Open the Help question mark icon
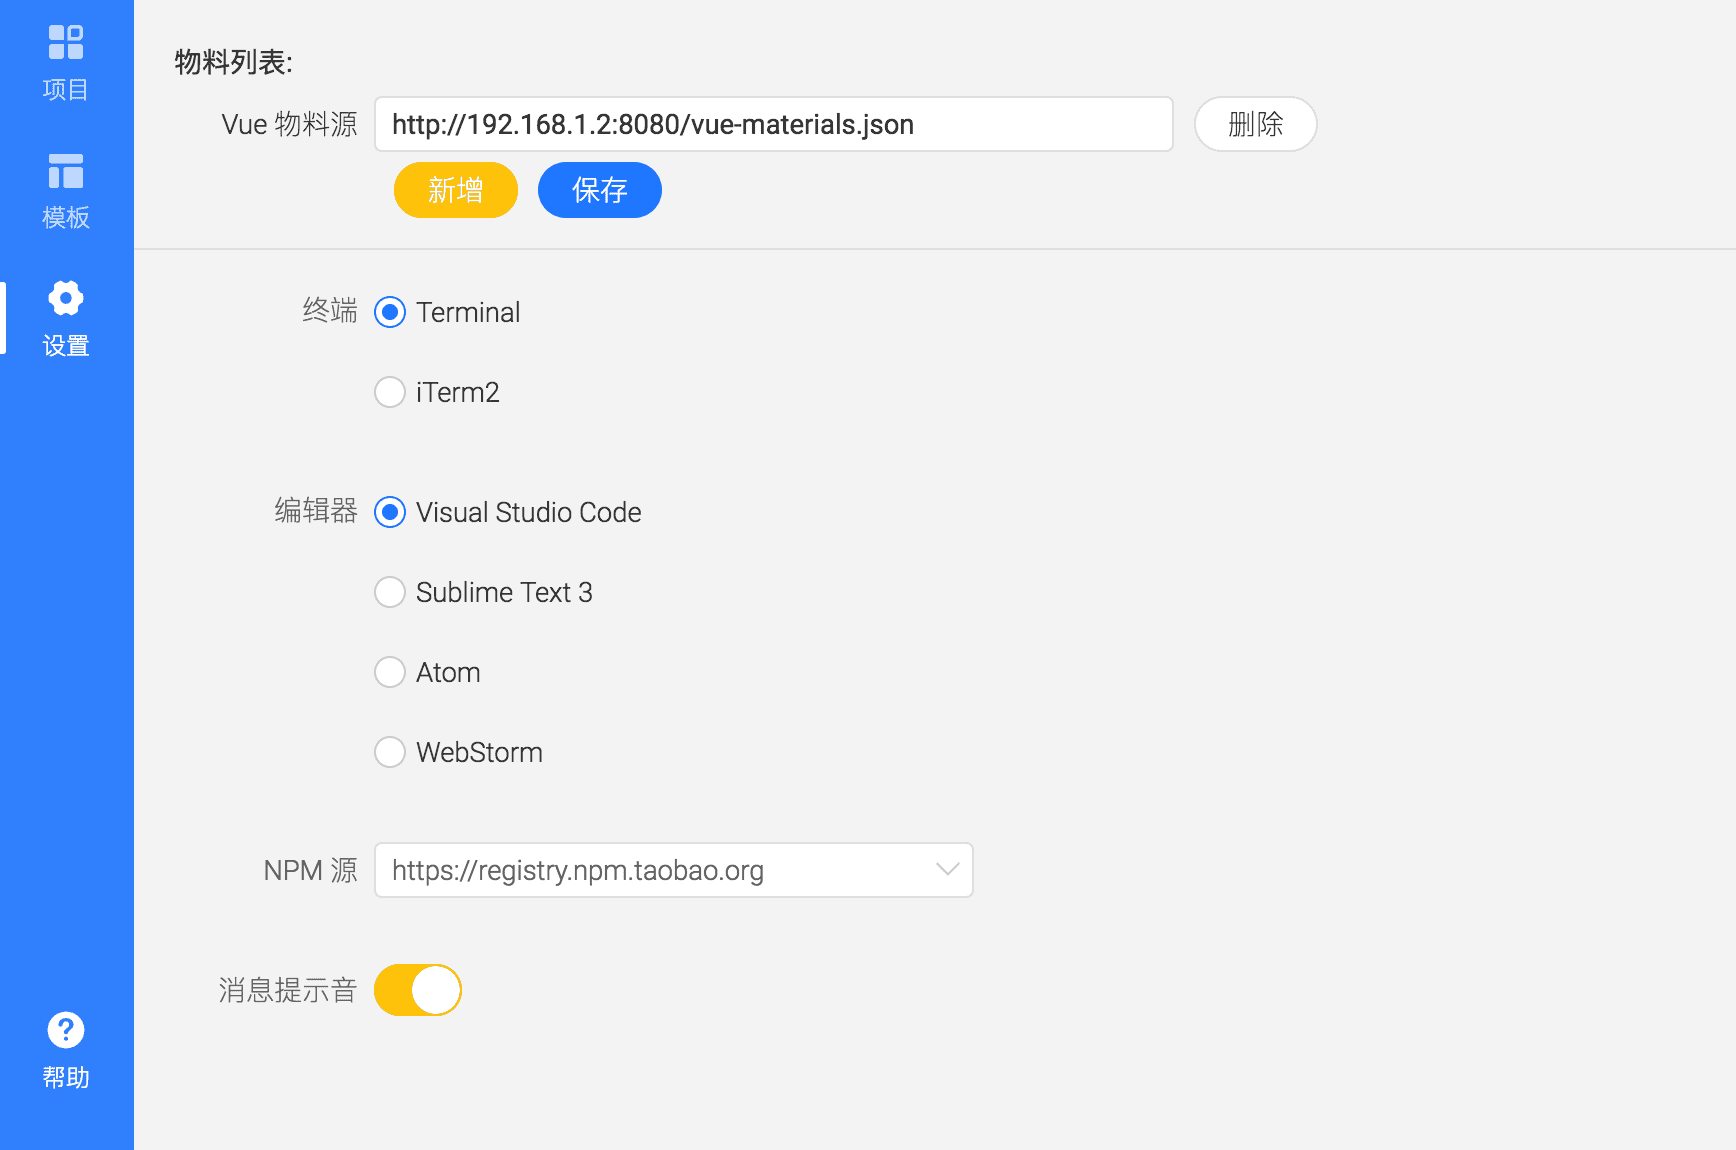The height and width of the screenshot is (1150, 1736). (x=66, y=1030)
